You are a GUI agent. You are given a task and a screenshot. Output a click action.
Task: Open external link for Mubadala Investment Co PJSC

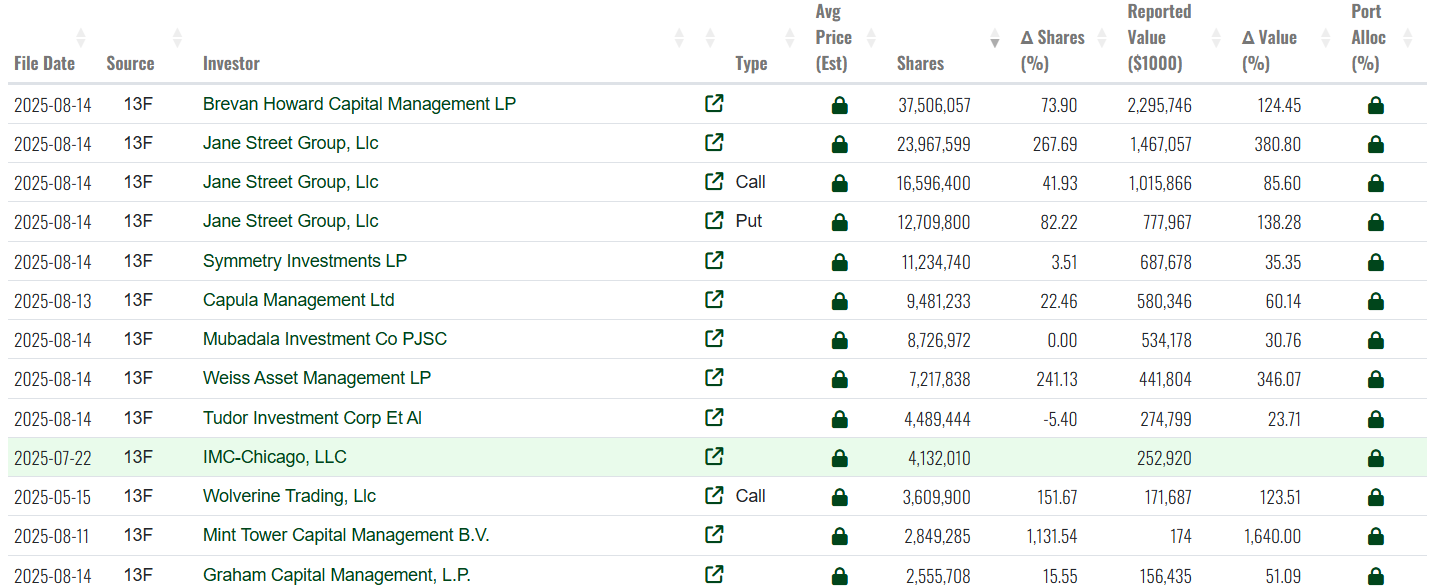tap(714, 338)
